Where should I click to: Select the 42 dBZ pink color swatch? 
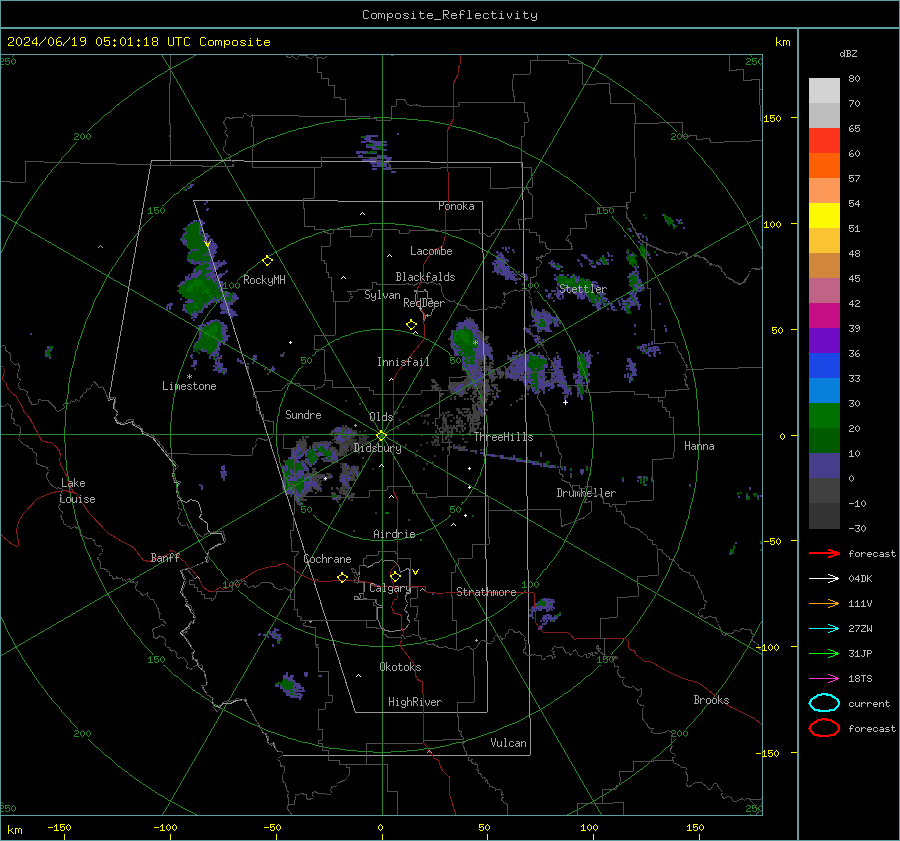click(x=824, y=290)
